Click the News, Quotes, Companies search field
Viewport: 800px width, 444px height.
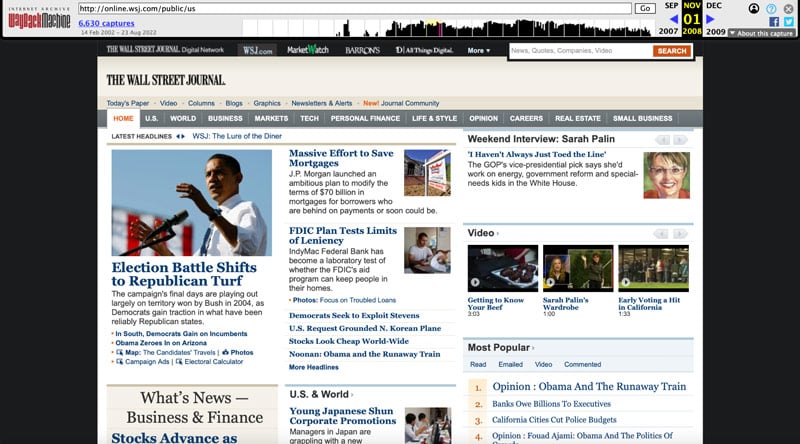pyautogui.click(x=581, y=51)
